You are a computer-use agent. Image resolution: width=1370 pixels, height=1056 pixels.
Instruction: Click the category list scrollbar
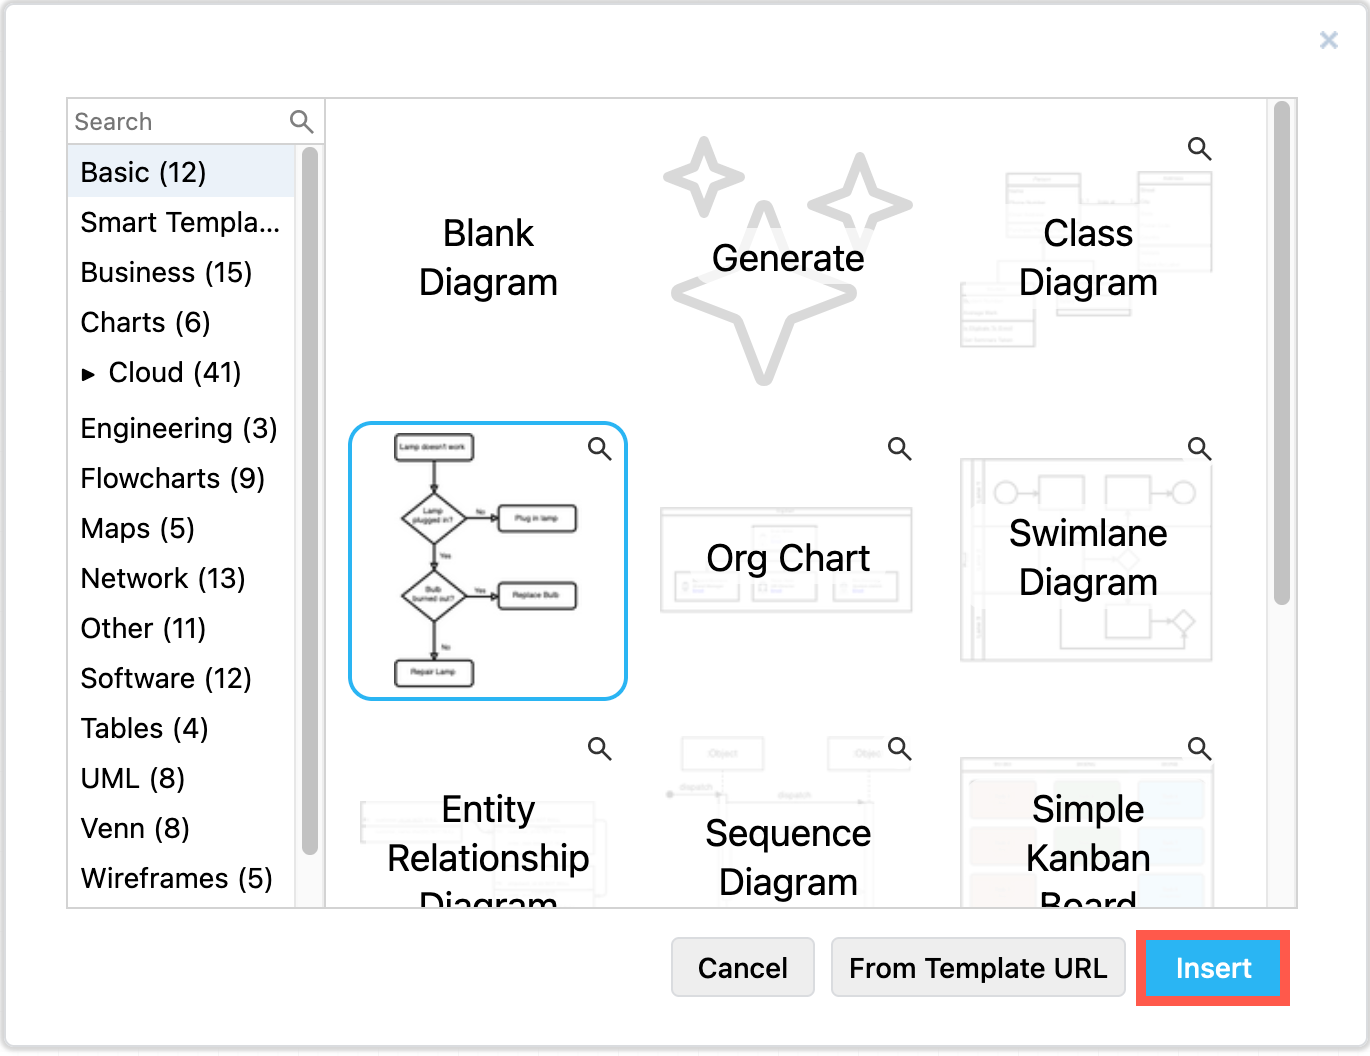pos(308,500)
